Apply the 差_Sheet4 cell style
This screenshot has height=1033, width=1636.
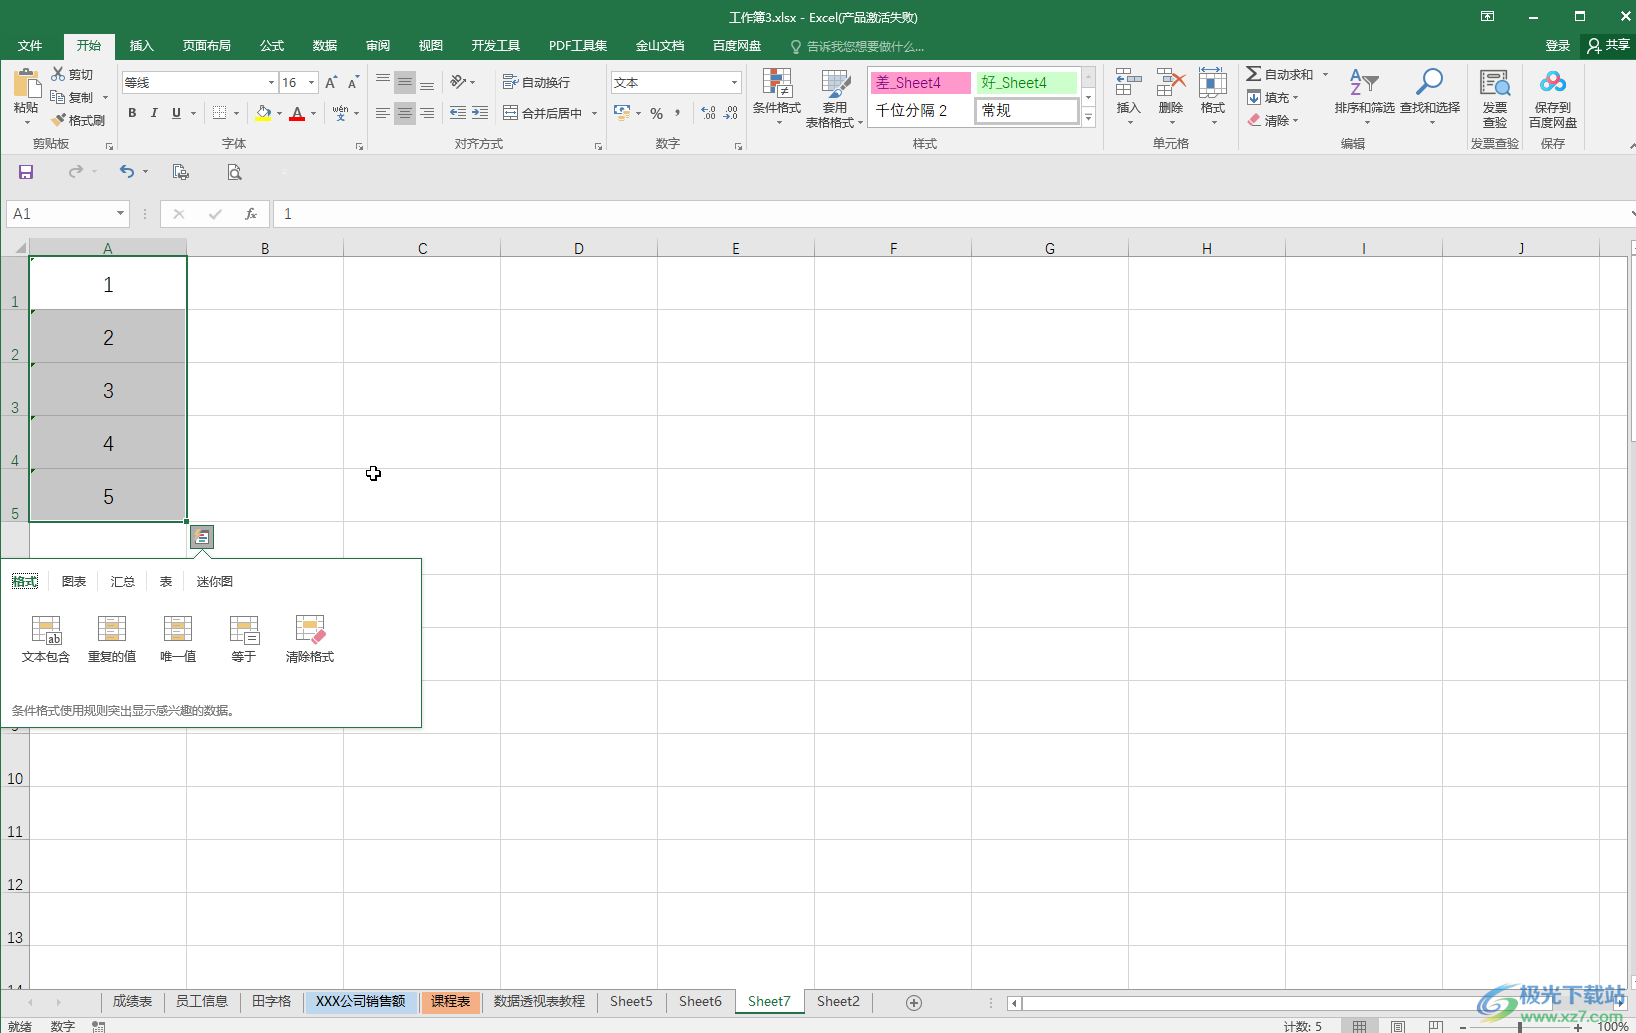(920, 82)
